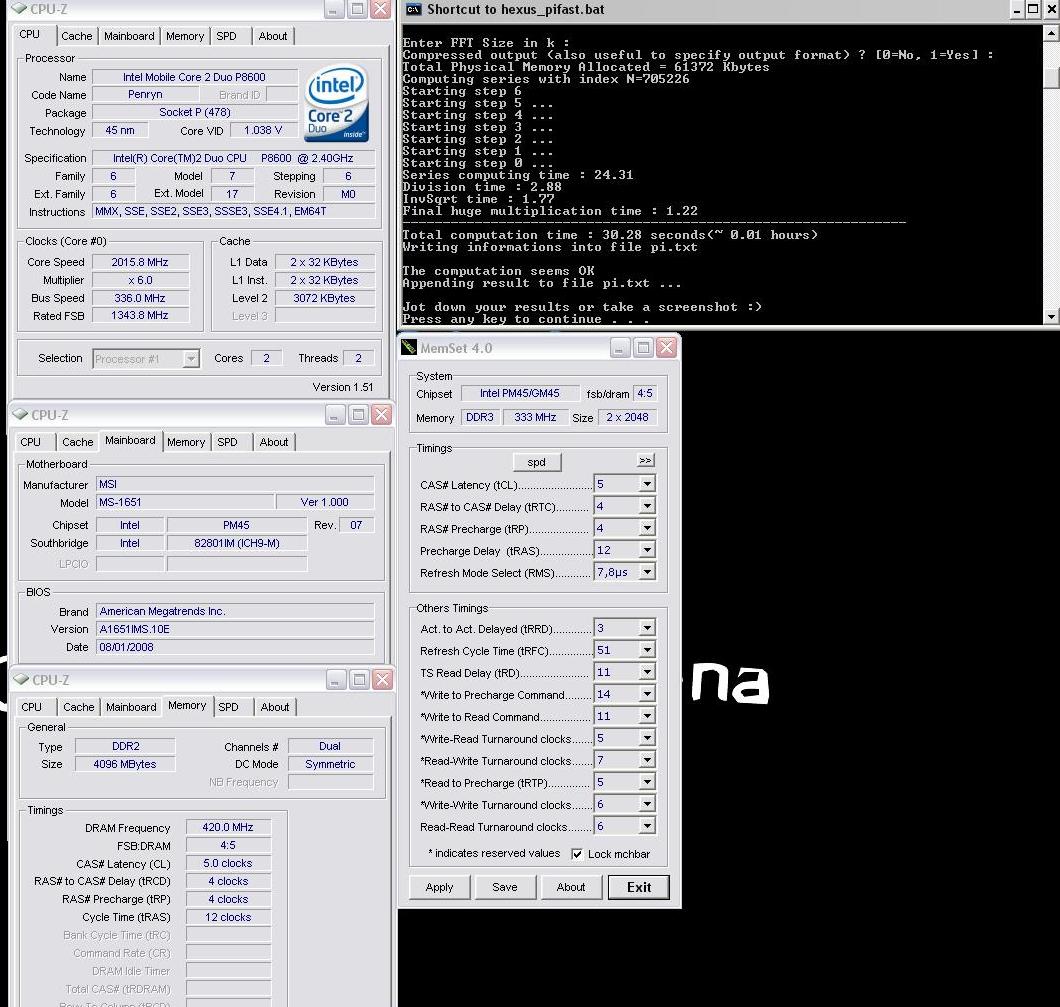This screenshot has height=1007, width=1060.
Task: Open the TS Read Delay (tRD) dropdown
Action: coord(647,672)
